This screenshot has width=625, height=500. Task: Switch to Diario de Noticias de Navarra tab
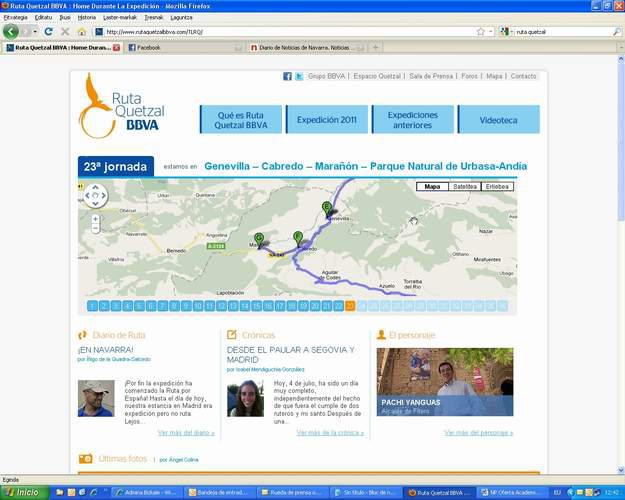pyautogui.click(x=307, y=47)
